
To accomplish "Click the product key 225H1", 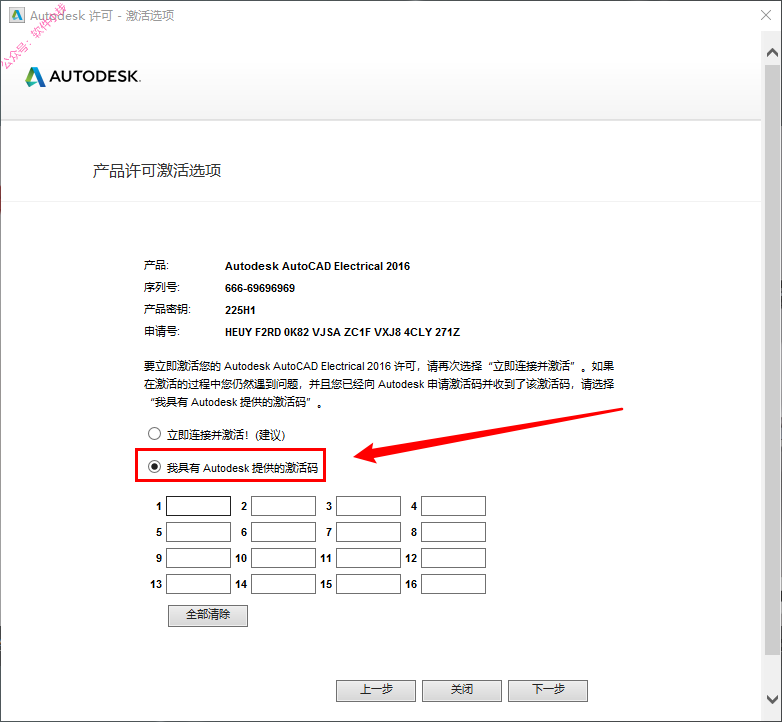I will [x=240, y=310].
